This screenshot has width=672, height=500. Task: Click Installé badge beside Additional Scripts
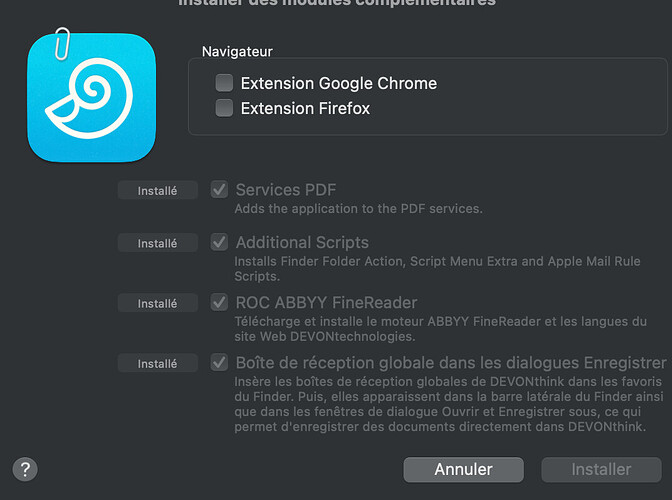click(x=157, y=243)
